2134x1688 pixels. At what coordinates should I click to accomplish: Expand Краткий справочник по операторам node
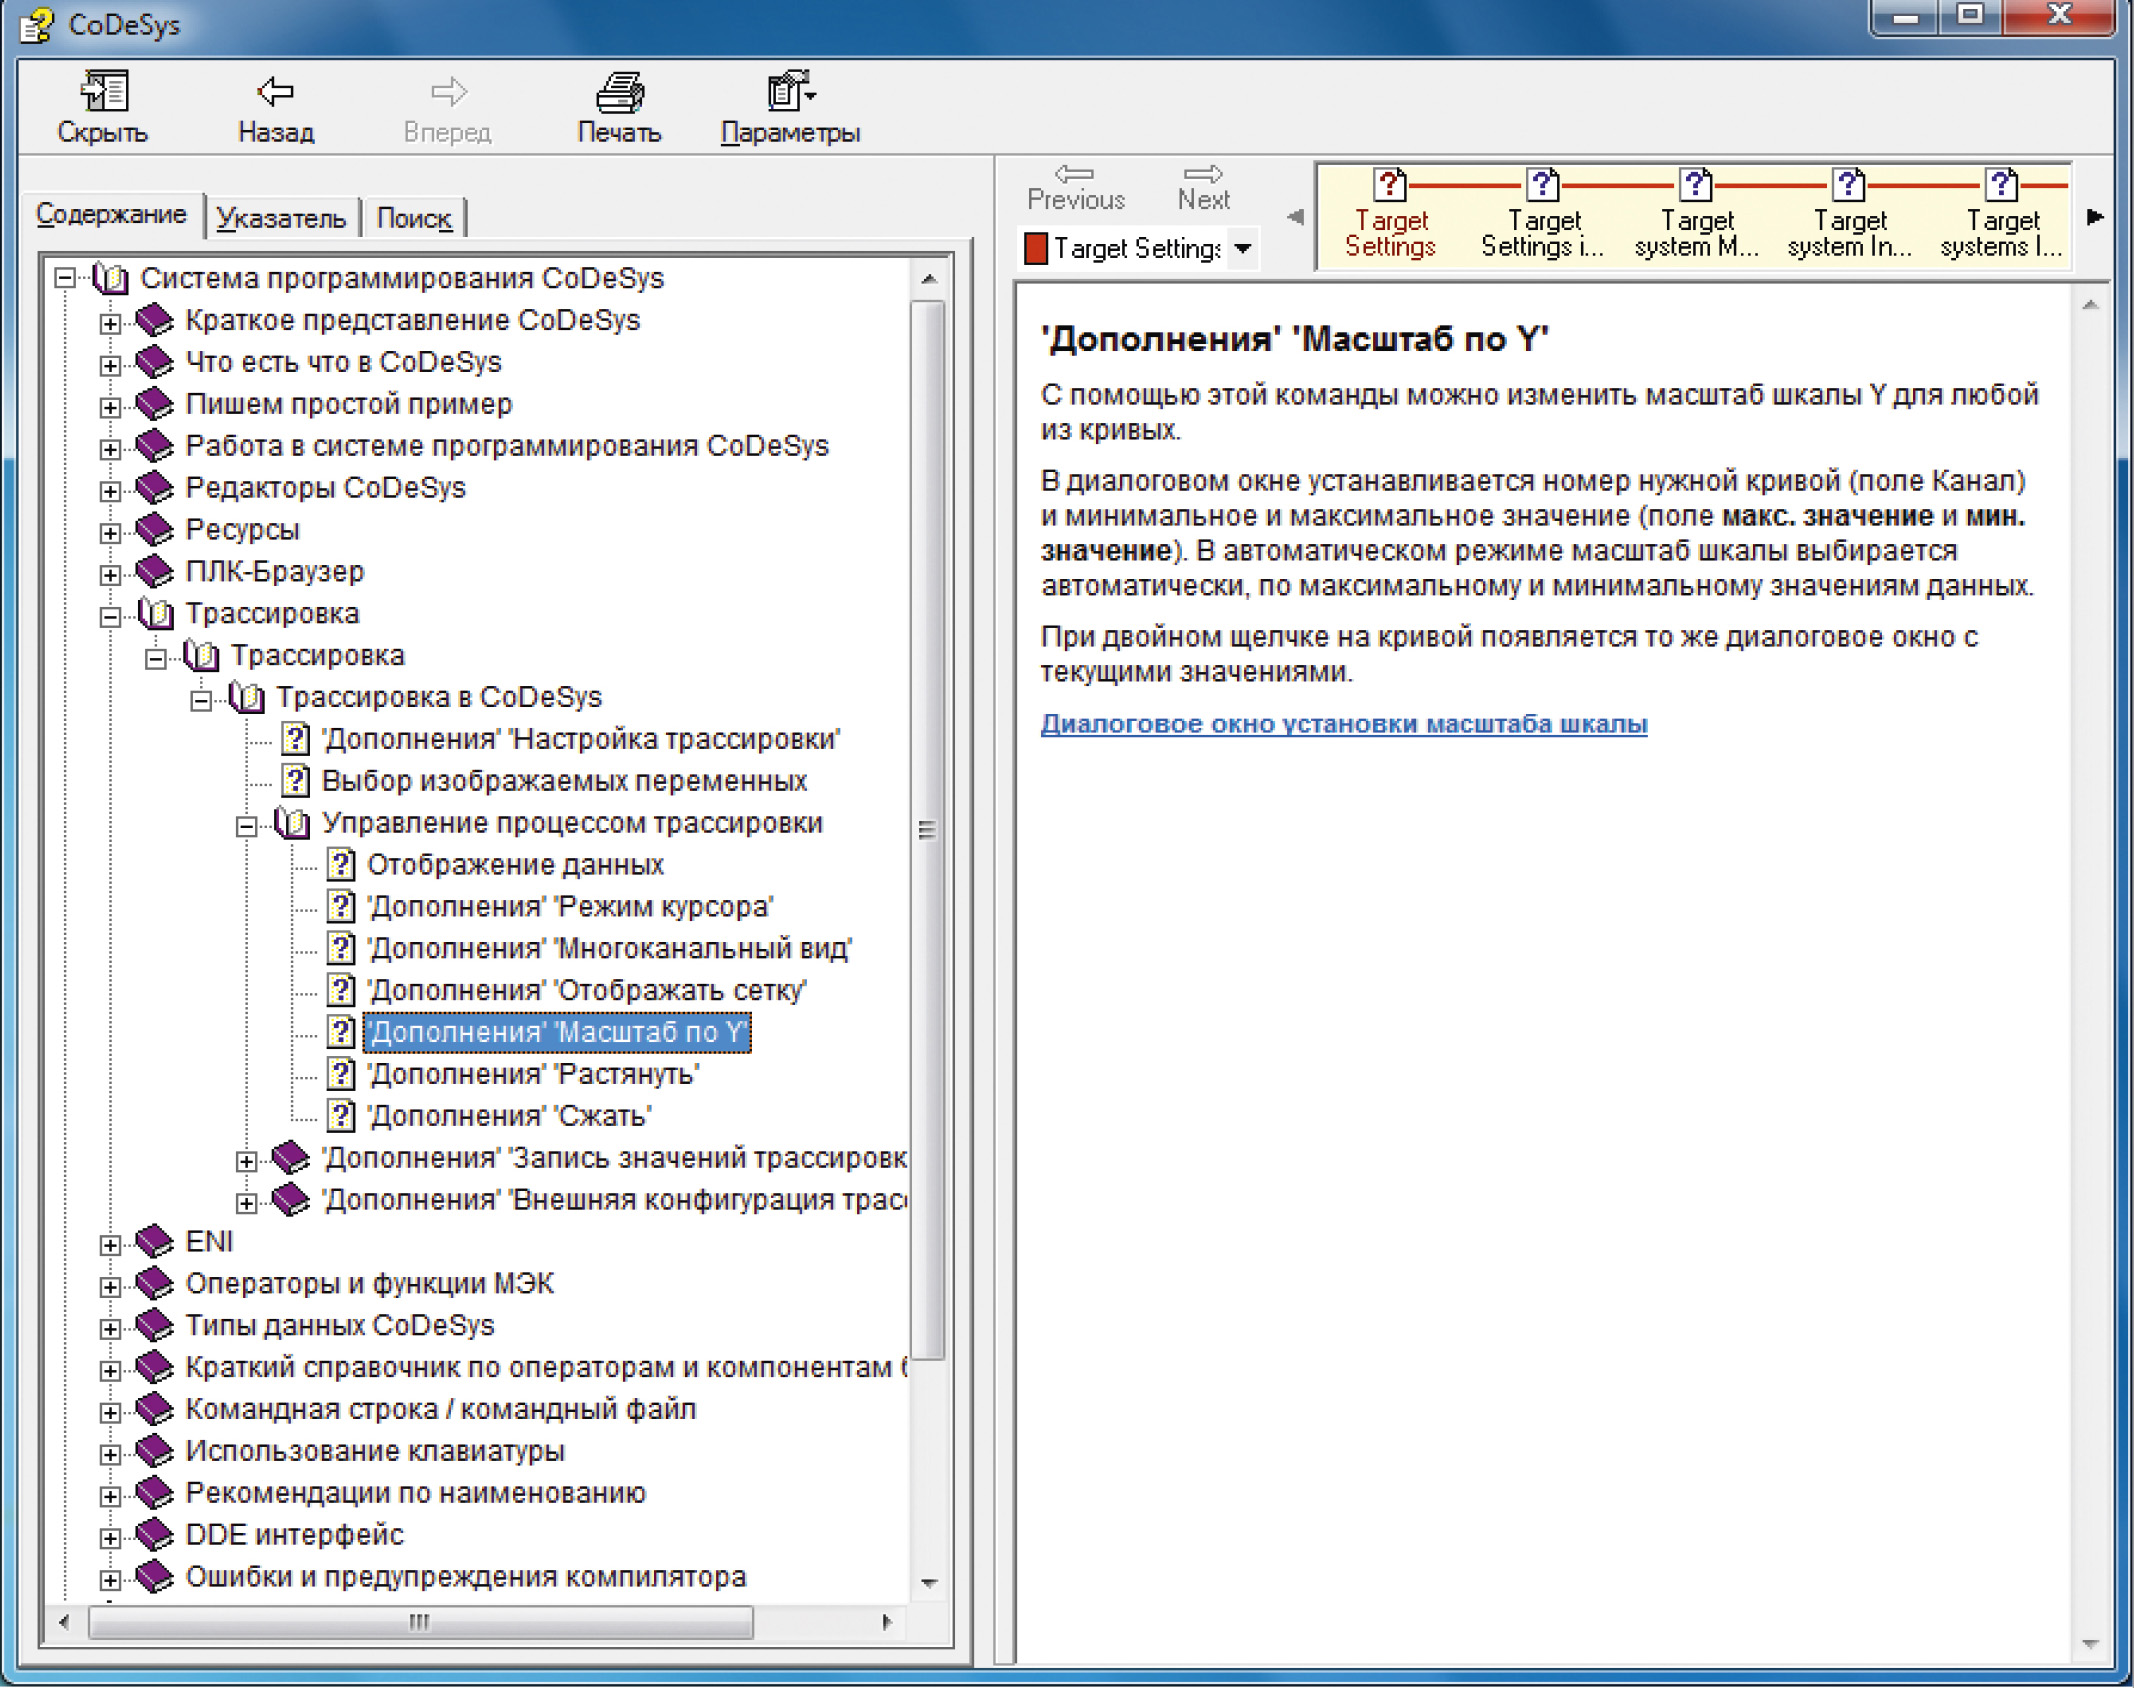110,1371
